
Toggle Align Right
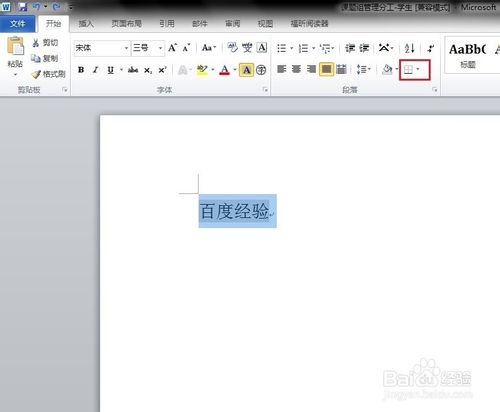[x=311, y=69]
